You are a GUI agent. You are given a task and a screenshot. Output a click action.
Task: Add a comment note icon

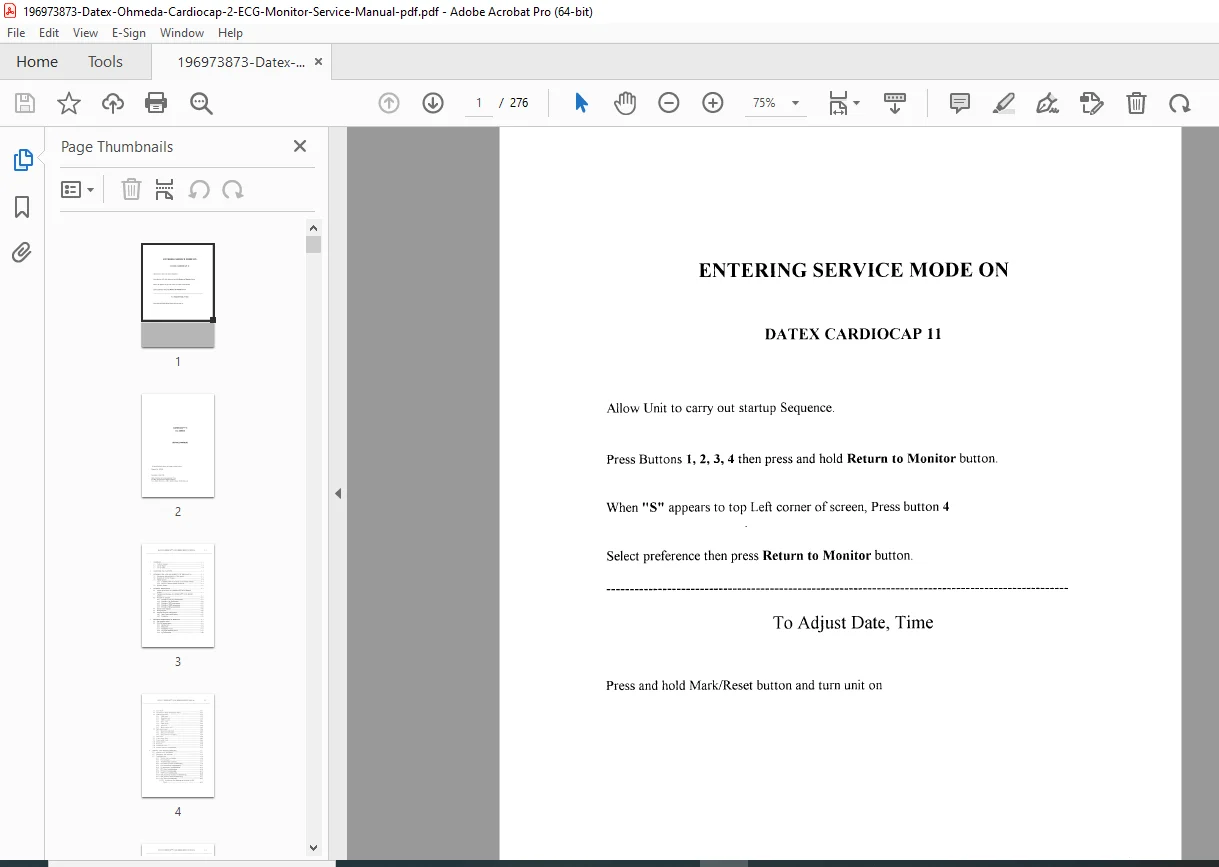(x=960, y=103)
